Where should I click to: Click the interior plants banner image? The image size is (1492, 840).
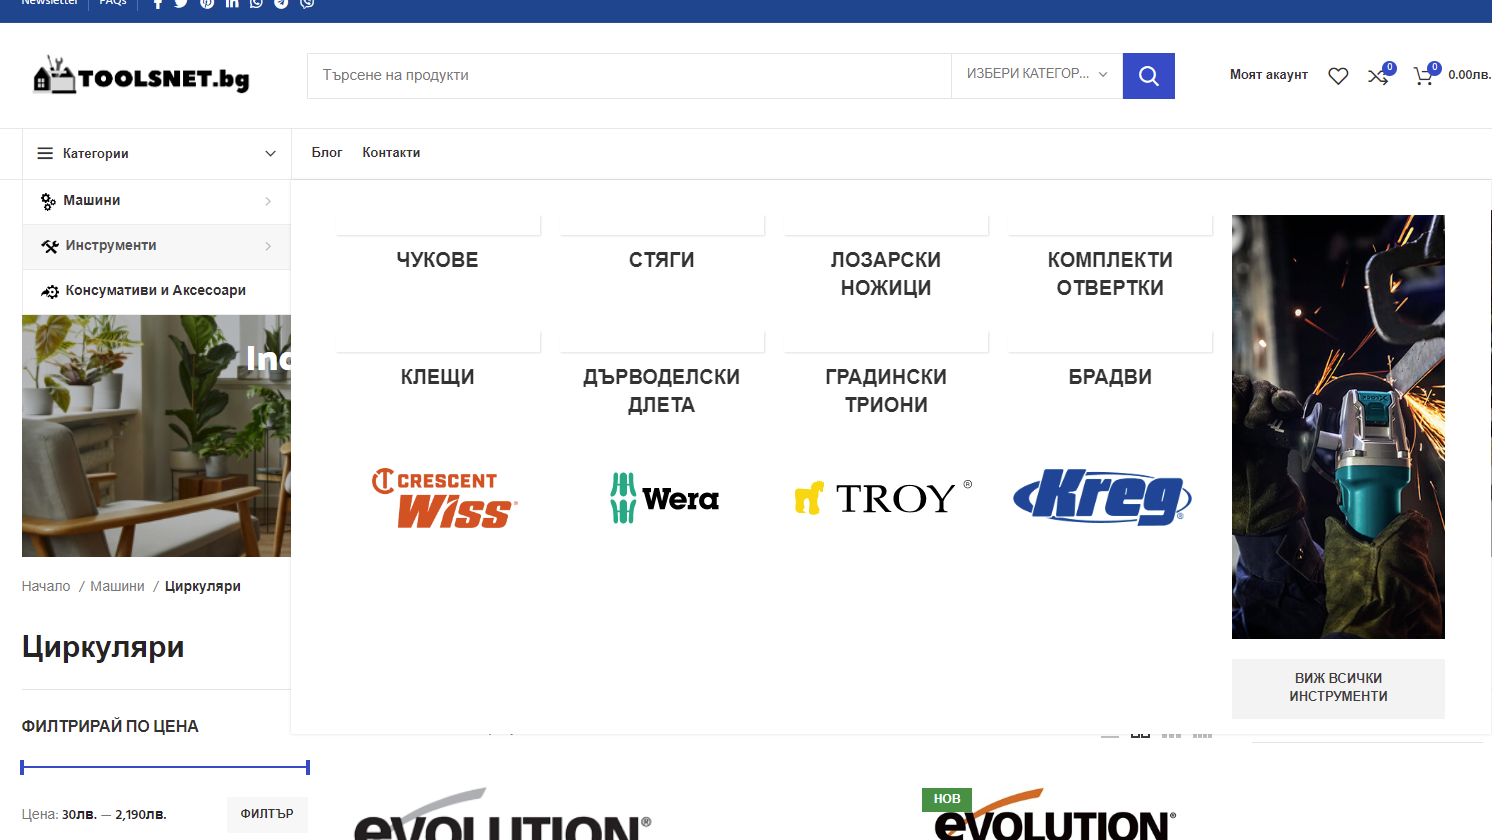[156, 436]
